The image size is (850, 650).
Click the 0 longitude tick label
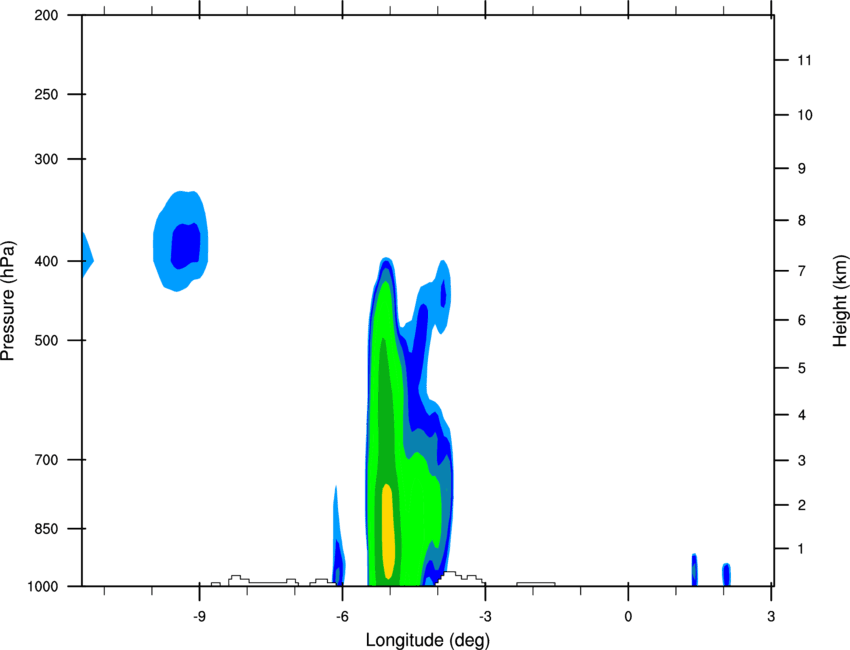(628, 617)
